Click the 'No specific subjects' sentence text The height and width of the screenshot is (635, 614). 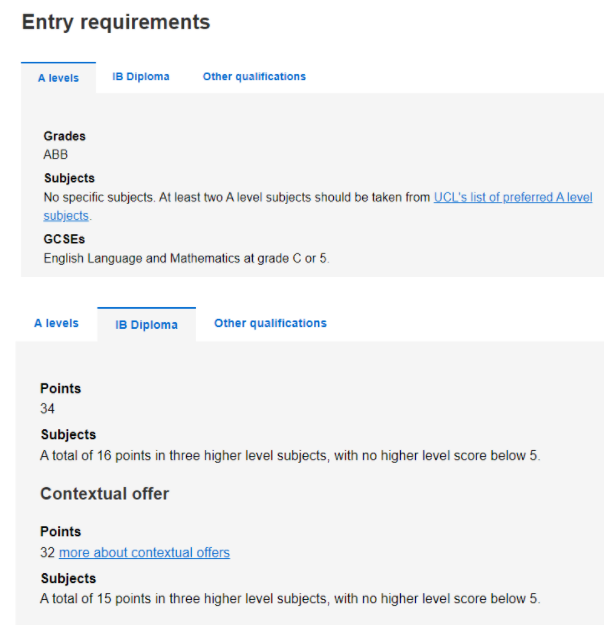99,197
